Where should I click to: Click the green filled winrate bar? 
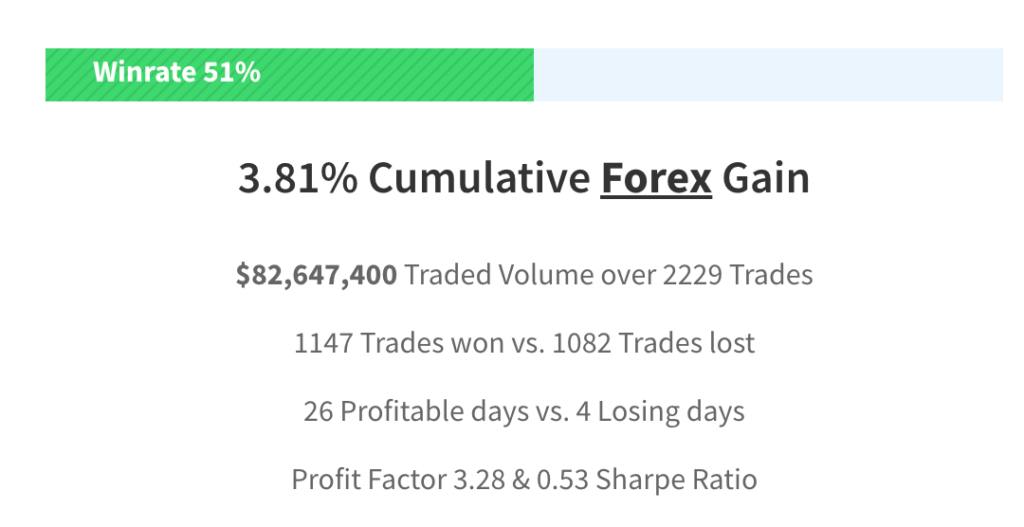289,74
